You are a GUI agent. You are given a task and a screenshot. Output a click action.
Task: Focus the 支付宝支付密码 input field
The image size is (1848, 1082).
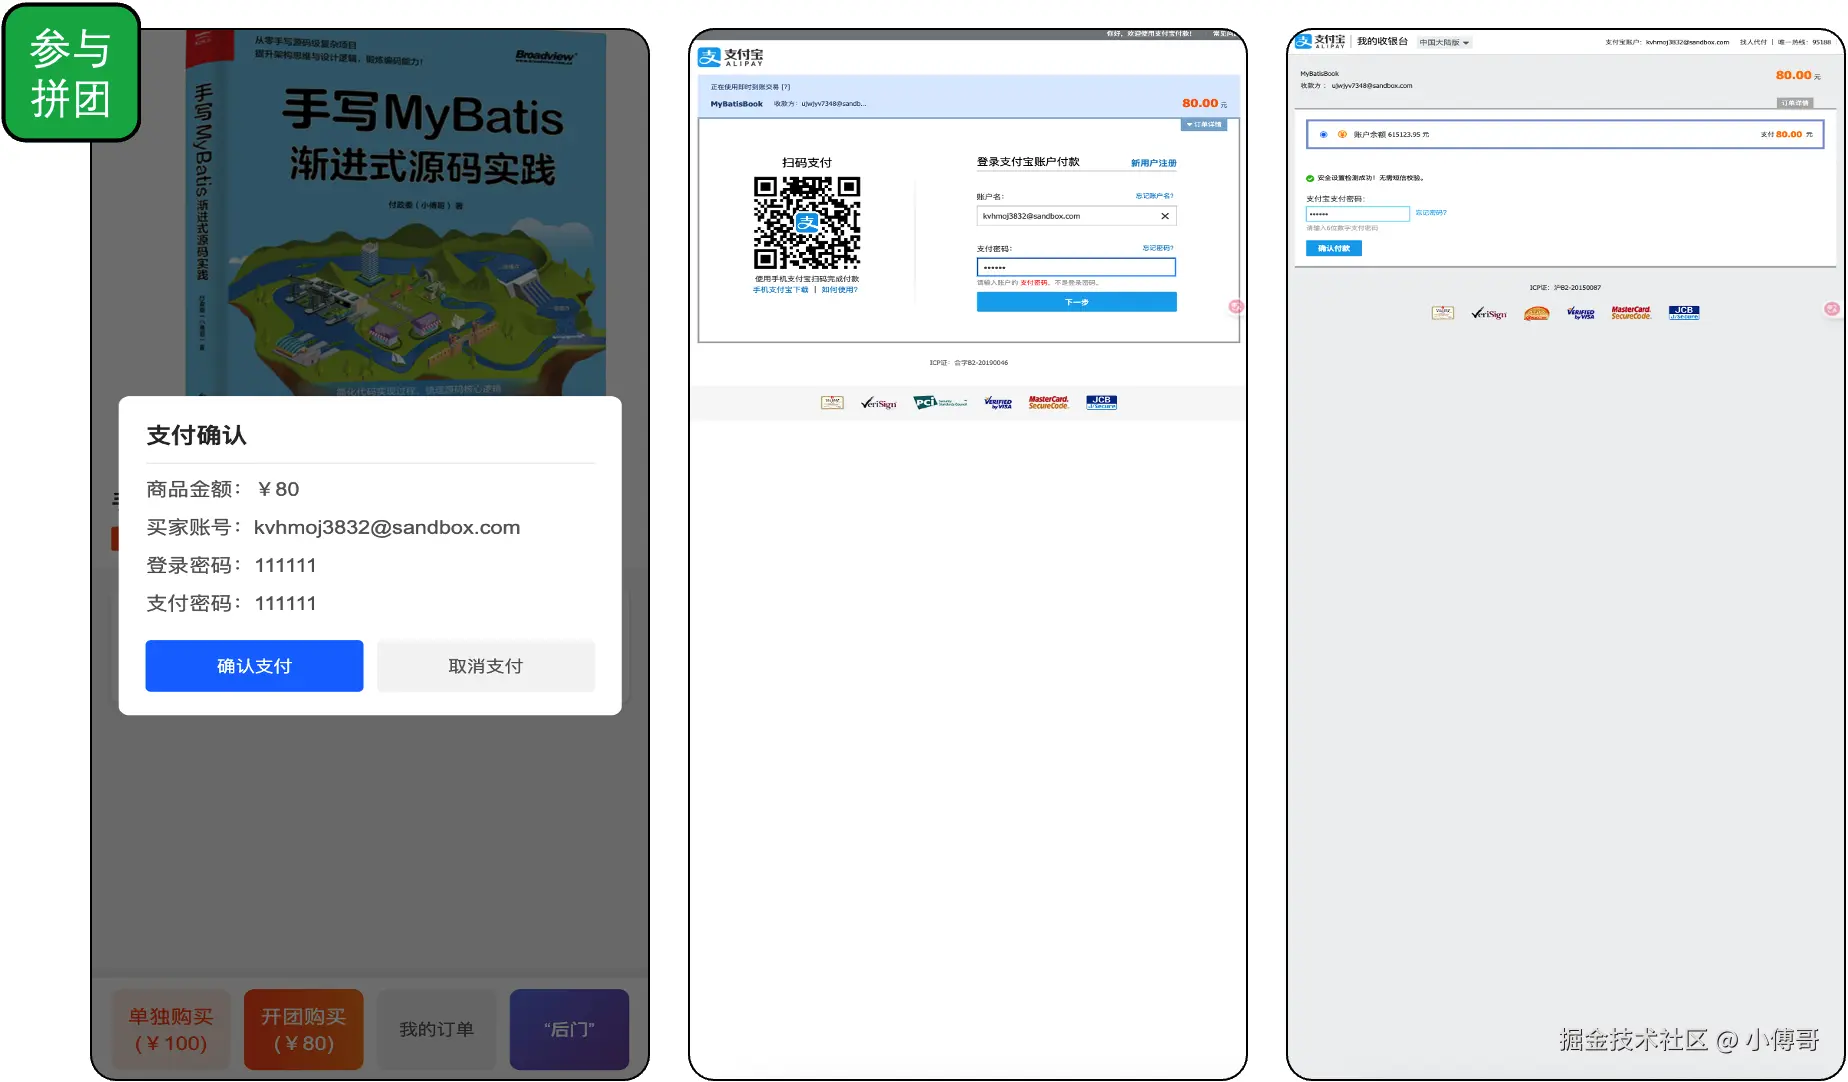tap(1357, 214)
